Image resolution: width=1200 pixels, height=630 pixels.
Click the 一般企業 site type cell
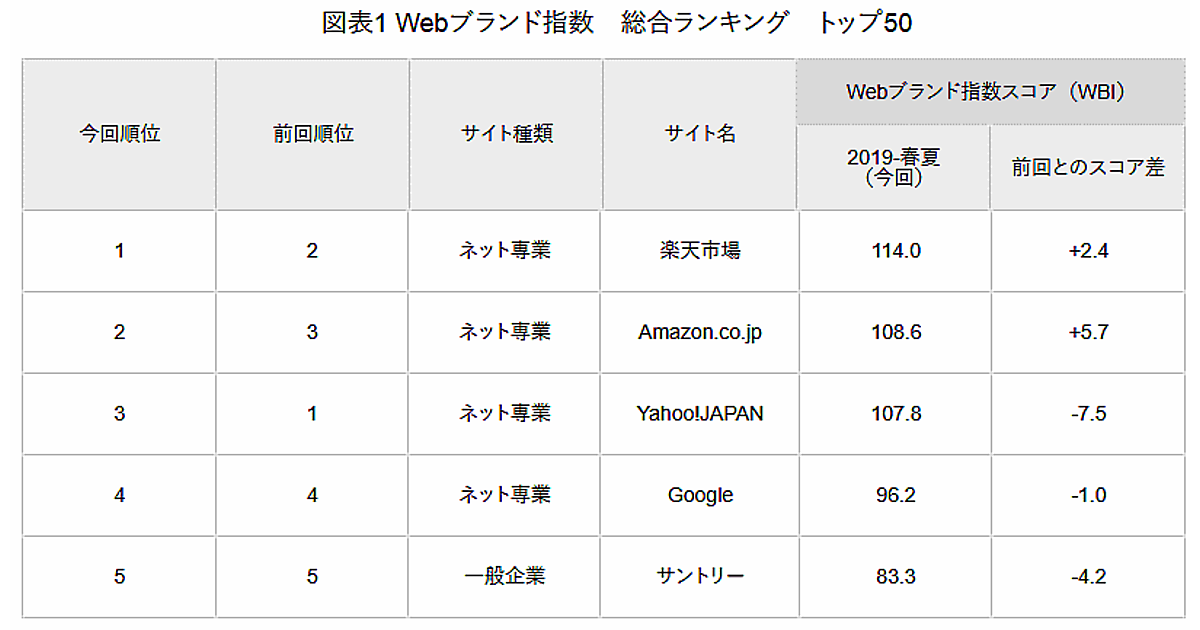[x=506, y=576]
